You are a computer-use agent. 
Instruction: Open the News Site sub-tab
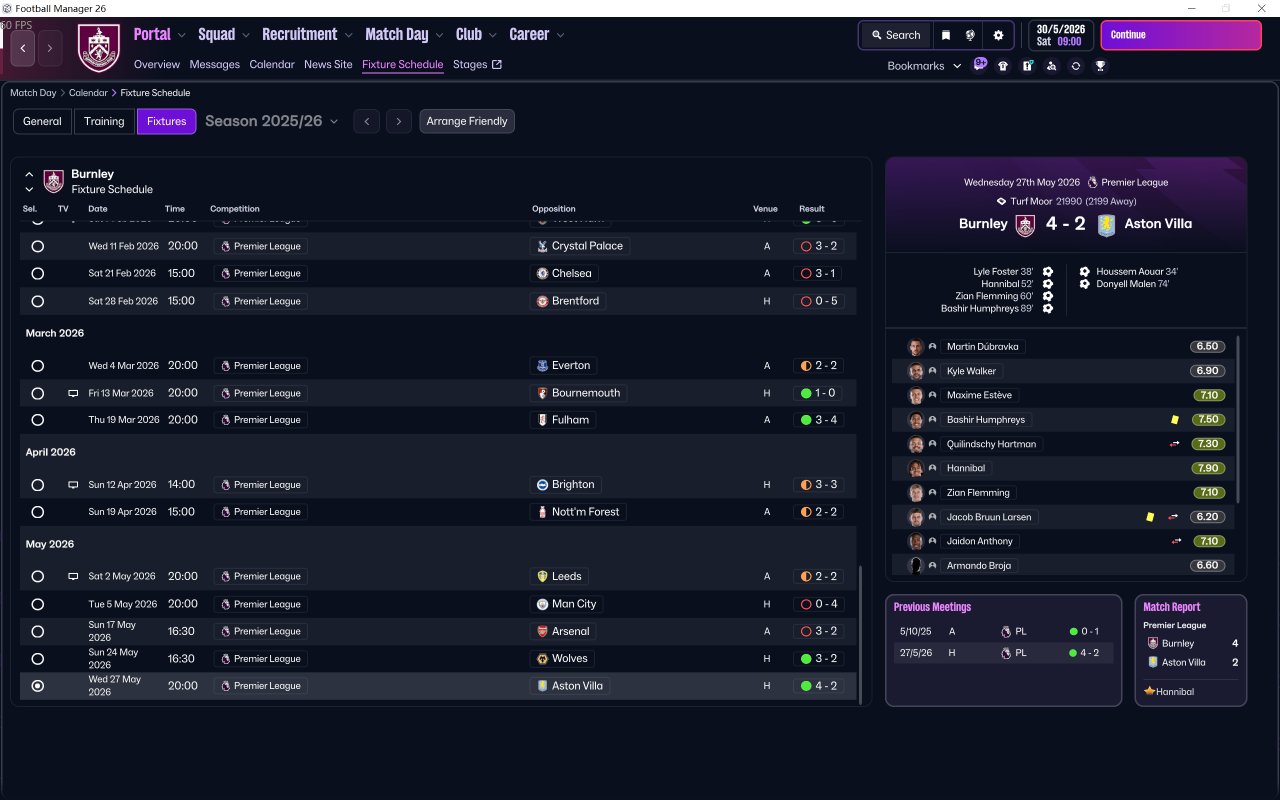[328, 65]
